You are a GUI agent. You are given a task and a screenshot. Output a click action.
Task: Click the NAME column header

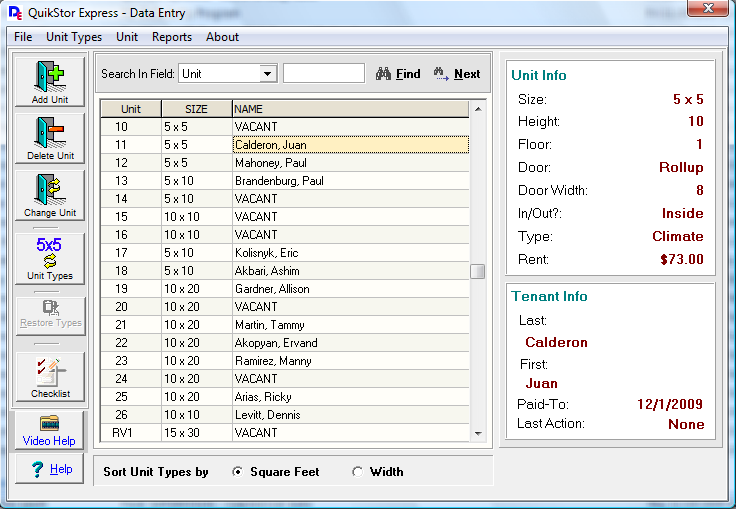[351, 109]
